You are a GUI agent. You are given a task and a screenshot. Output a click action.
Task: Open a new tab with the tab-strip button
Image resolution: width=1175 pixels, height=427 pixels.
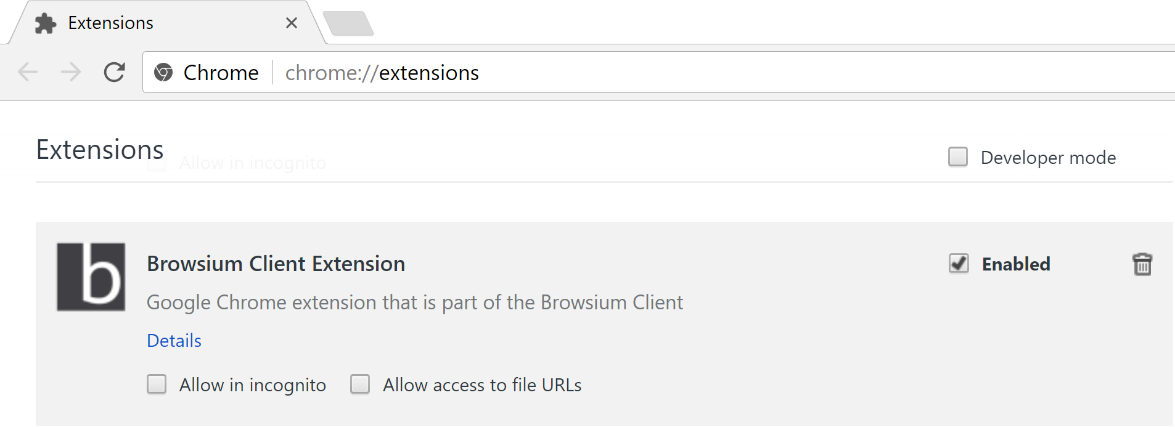[x=348, y=24]
